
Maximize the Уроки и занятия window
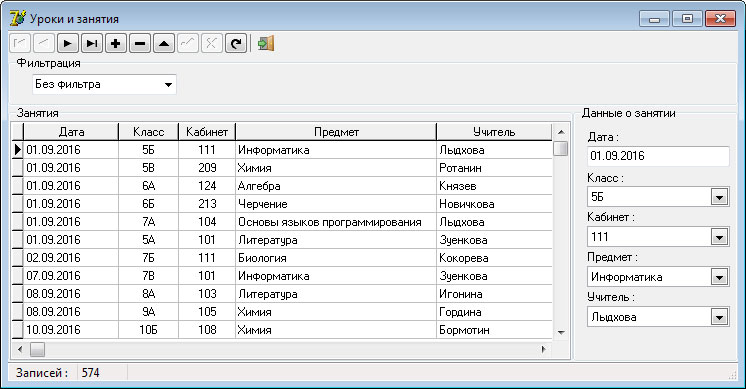[687, 19]
